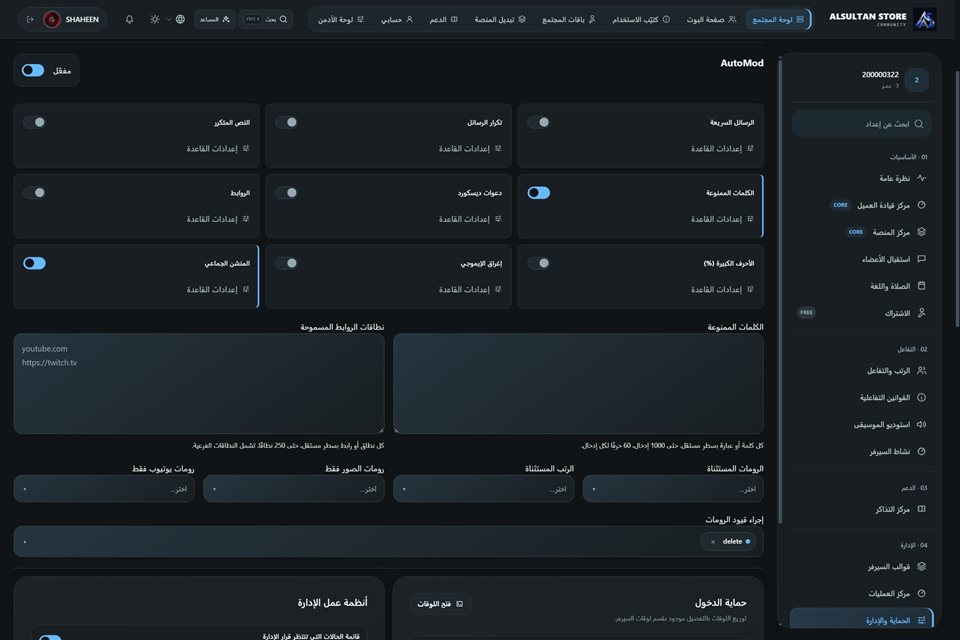Enable the الرسائل السريعة rule switch
960x640 pixels.
[x=539, y=122]
